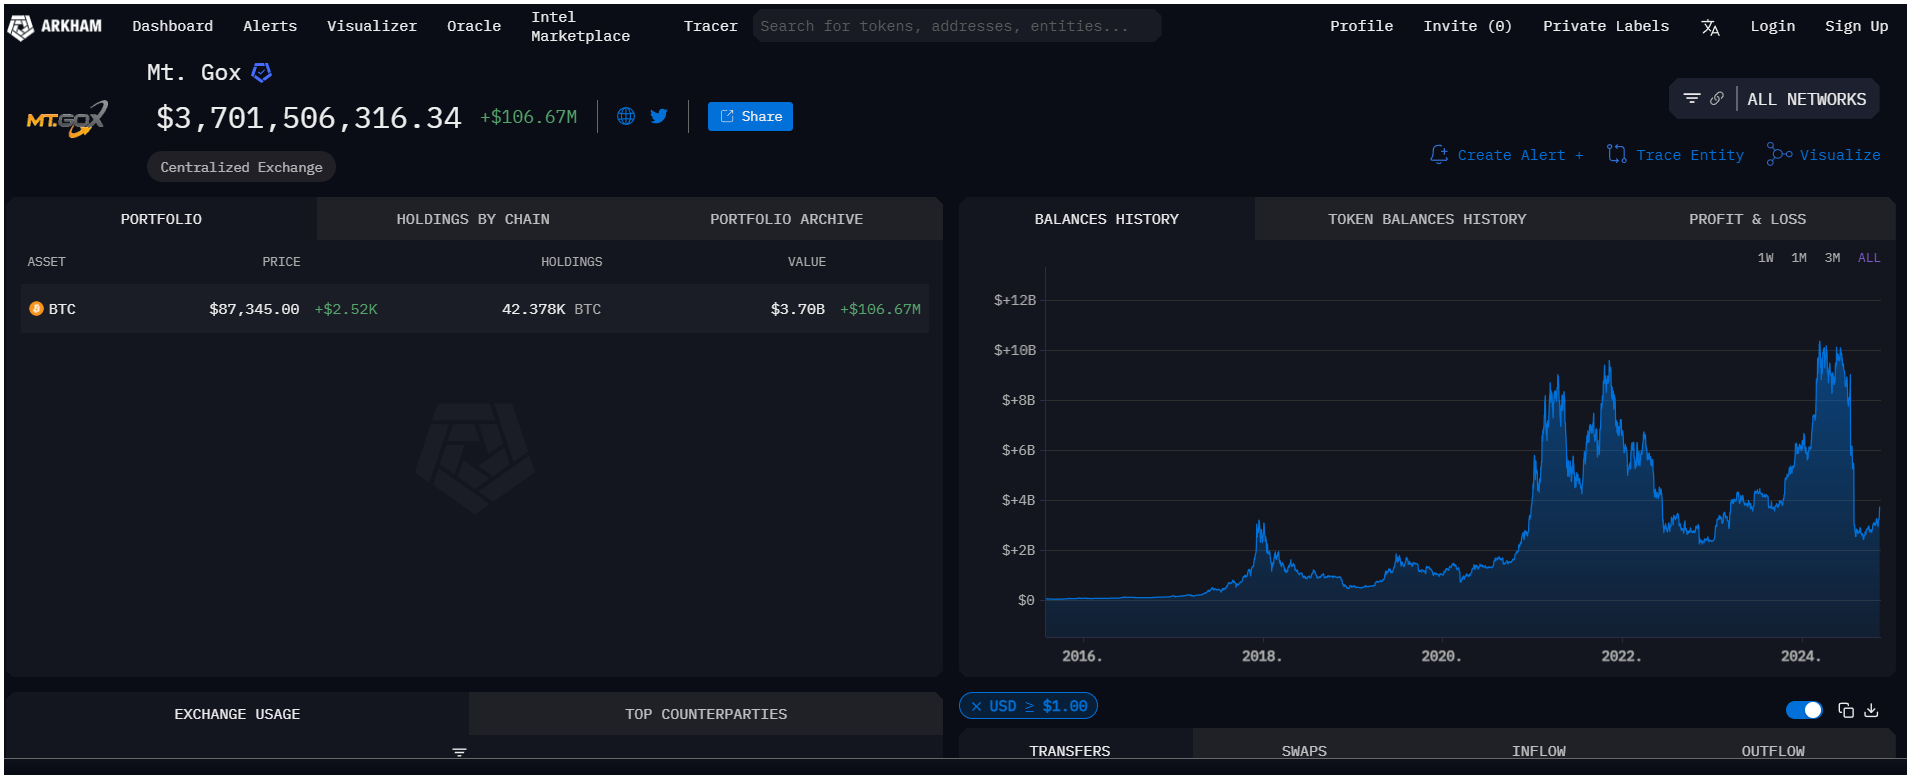Click the blue Share button
This screenshot has height=779, width=1911.
(x=750, y=116)
